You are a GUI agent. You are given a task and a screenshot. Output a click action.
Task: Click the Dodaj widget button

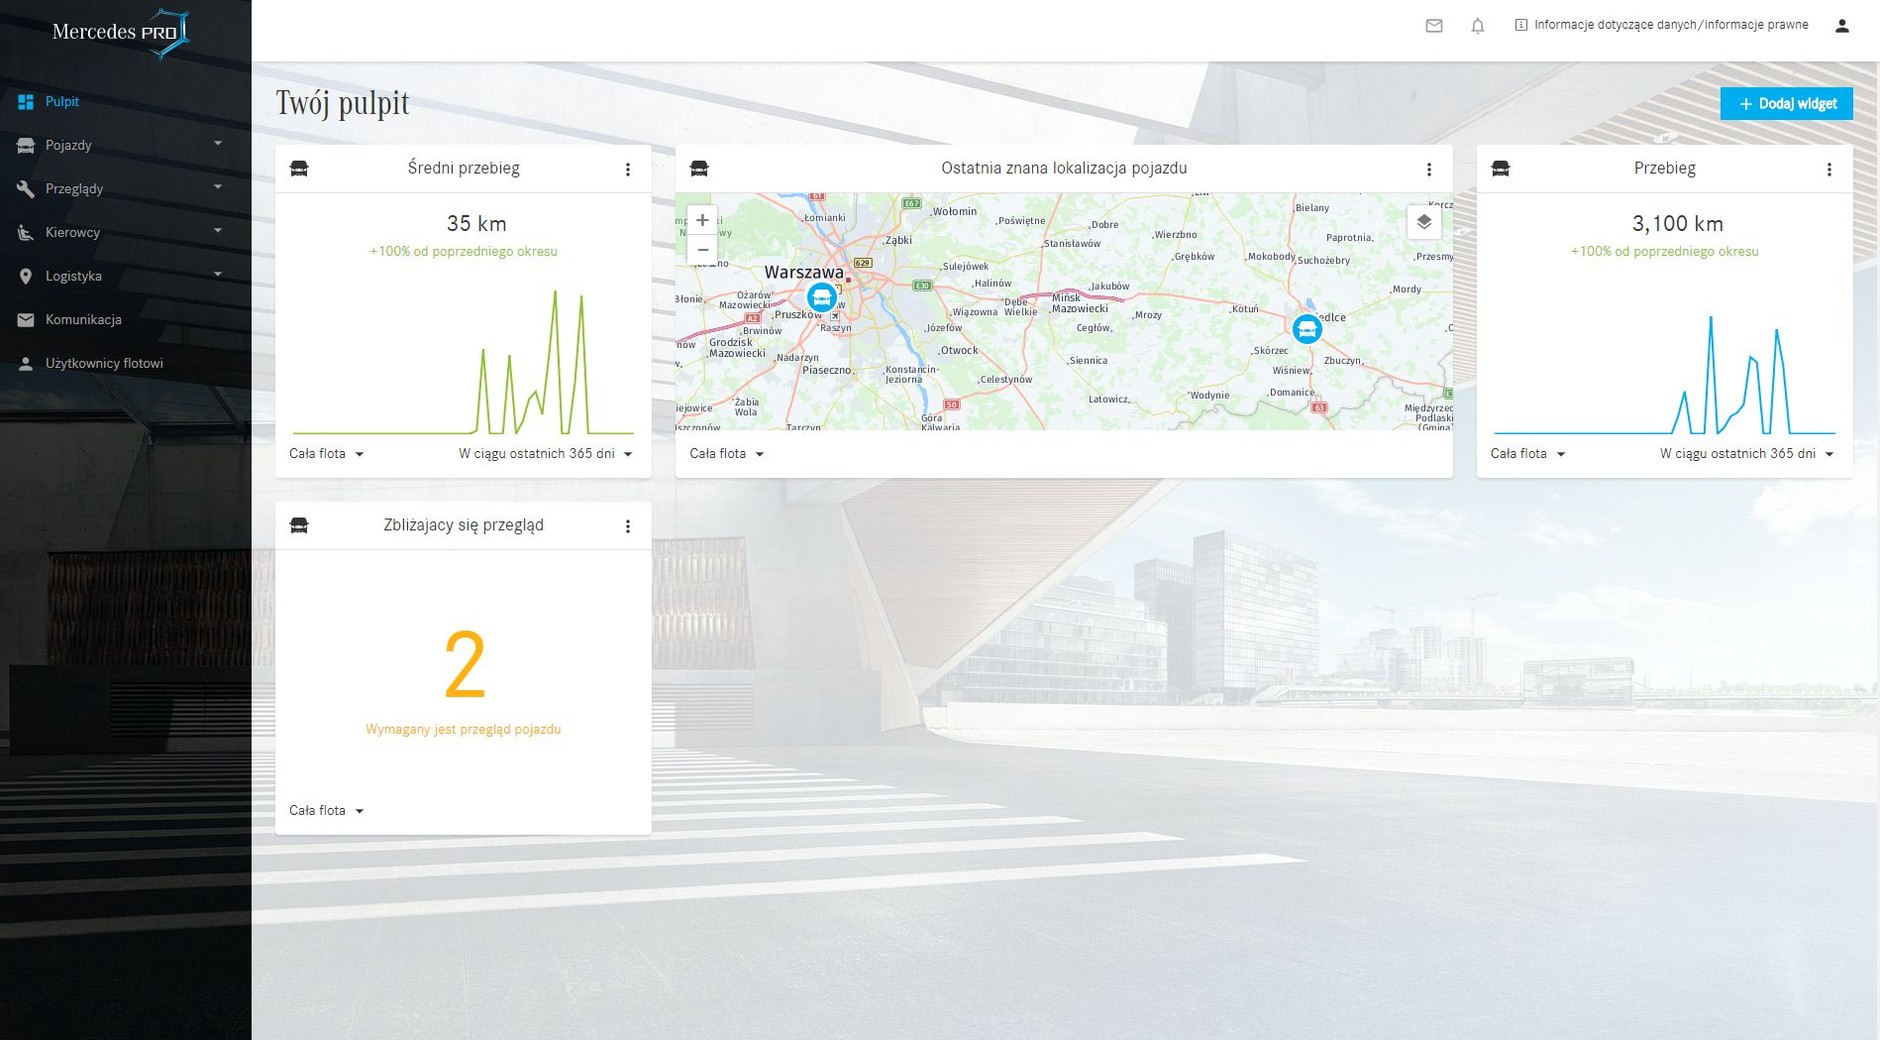click(1785, 104)
